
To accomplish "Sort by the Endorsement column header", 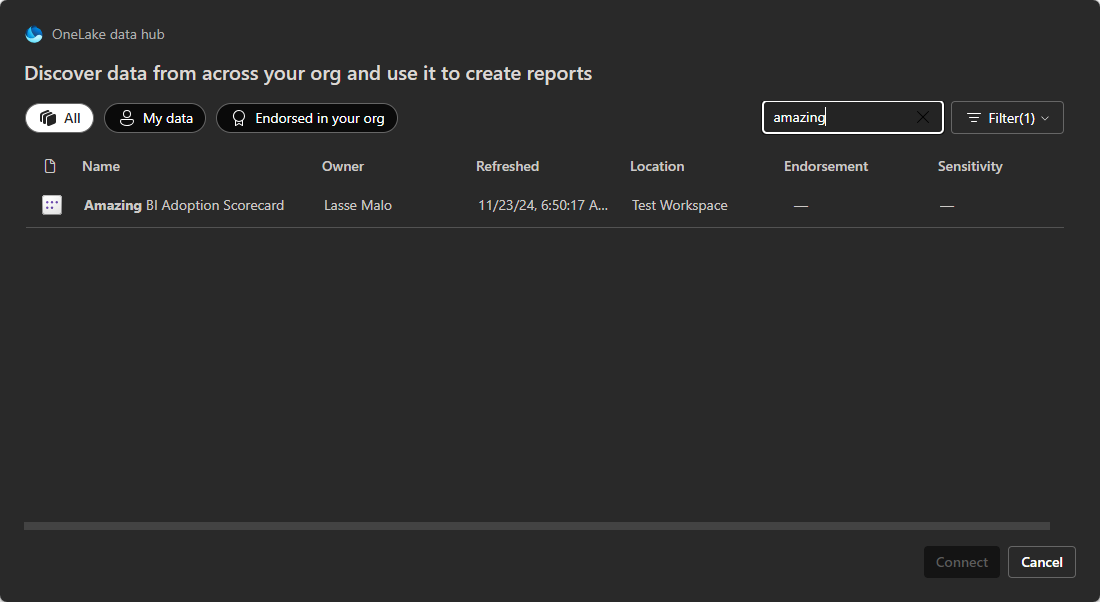I will click(826, 166).
